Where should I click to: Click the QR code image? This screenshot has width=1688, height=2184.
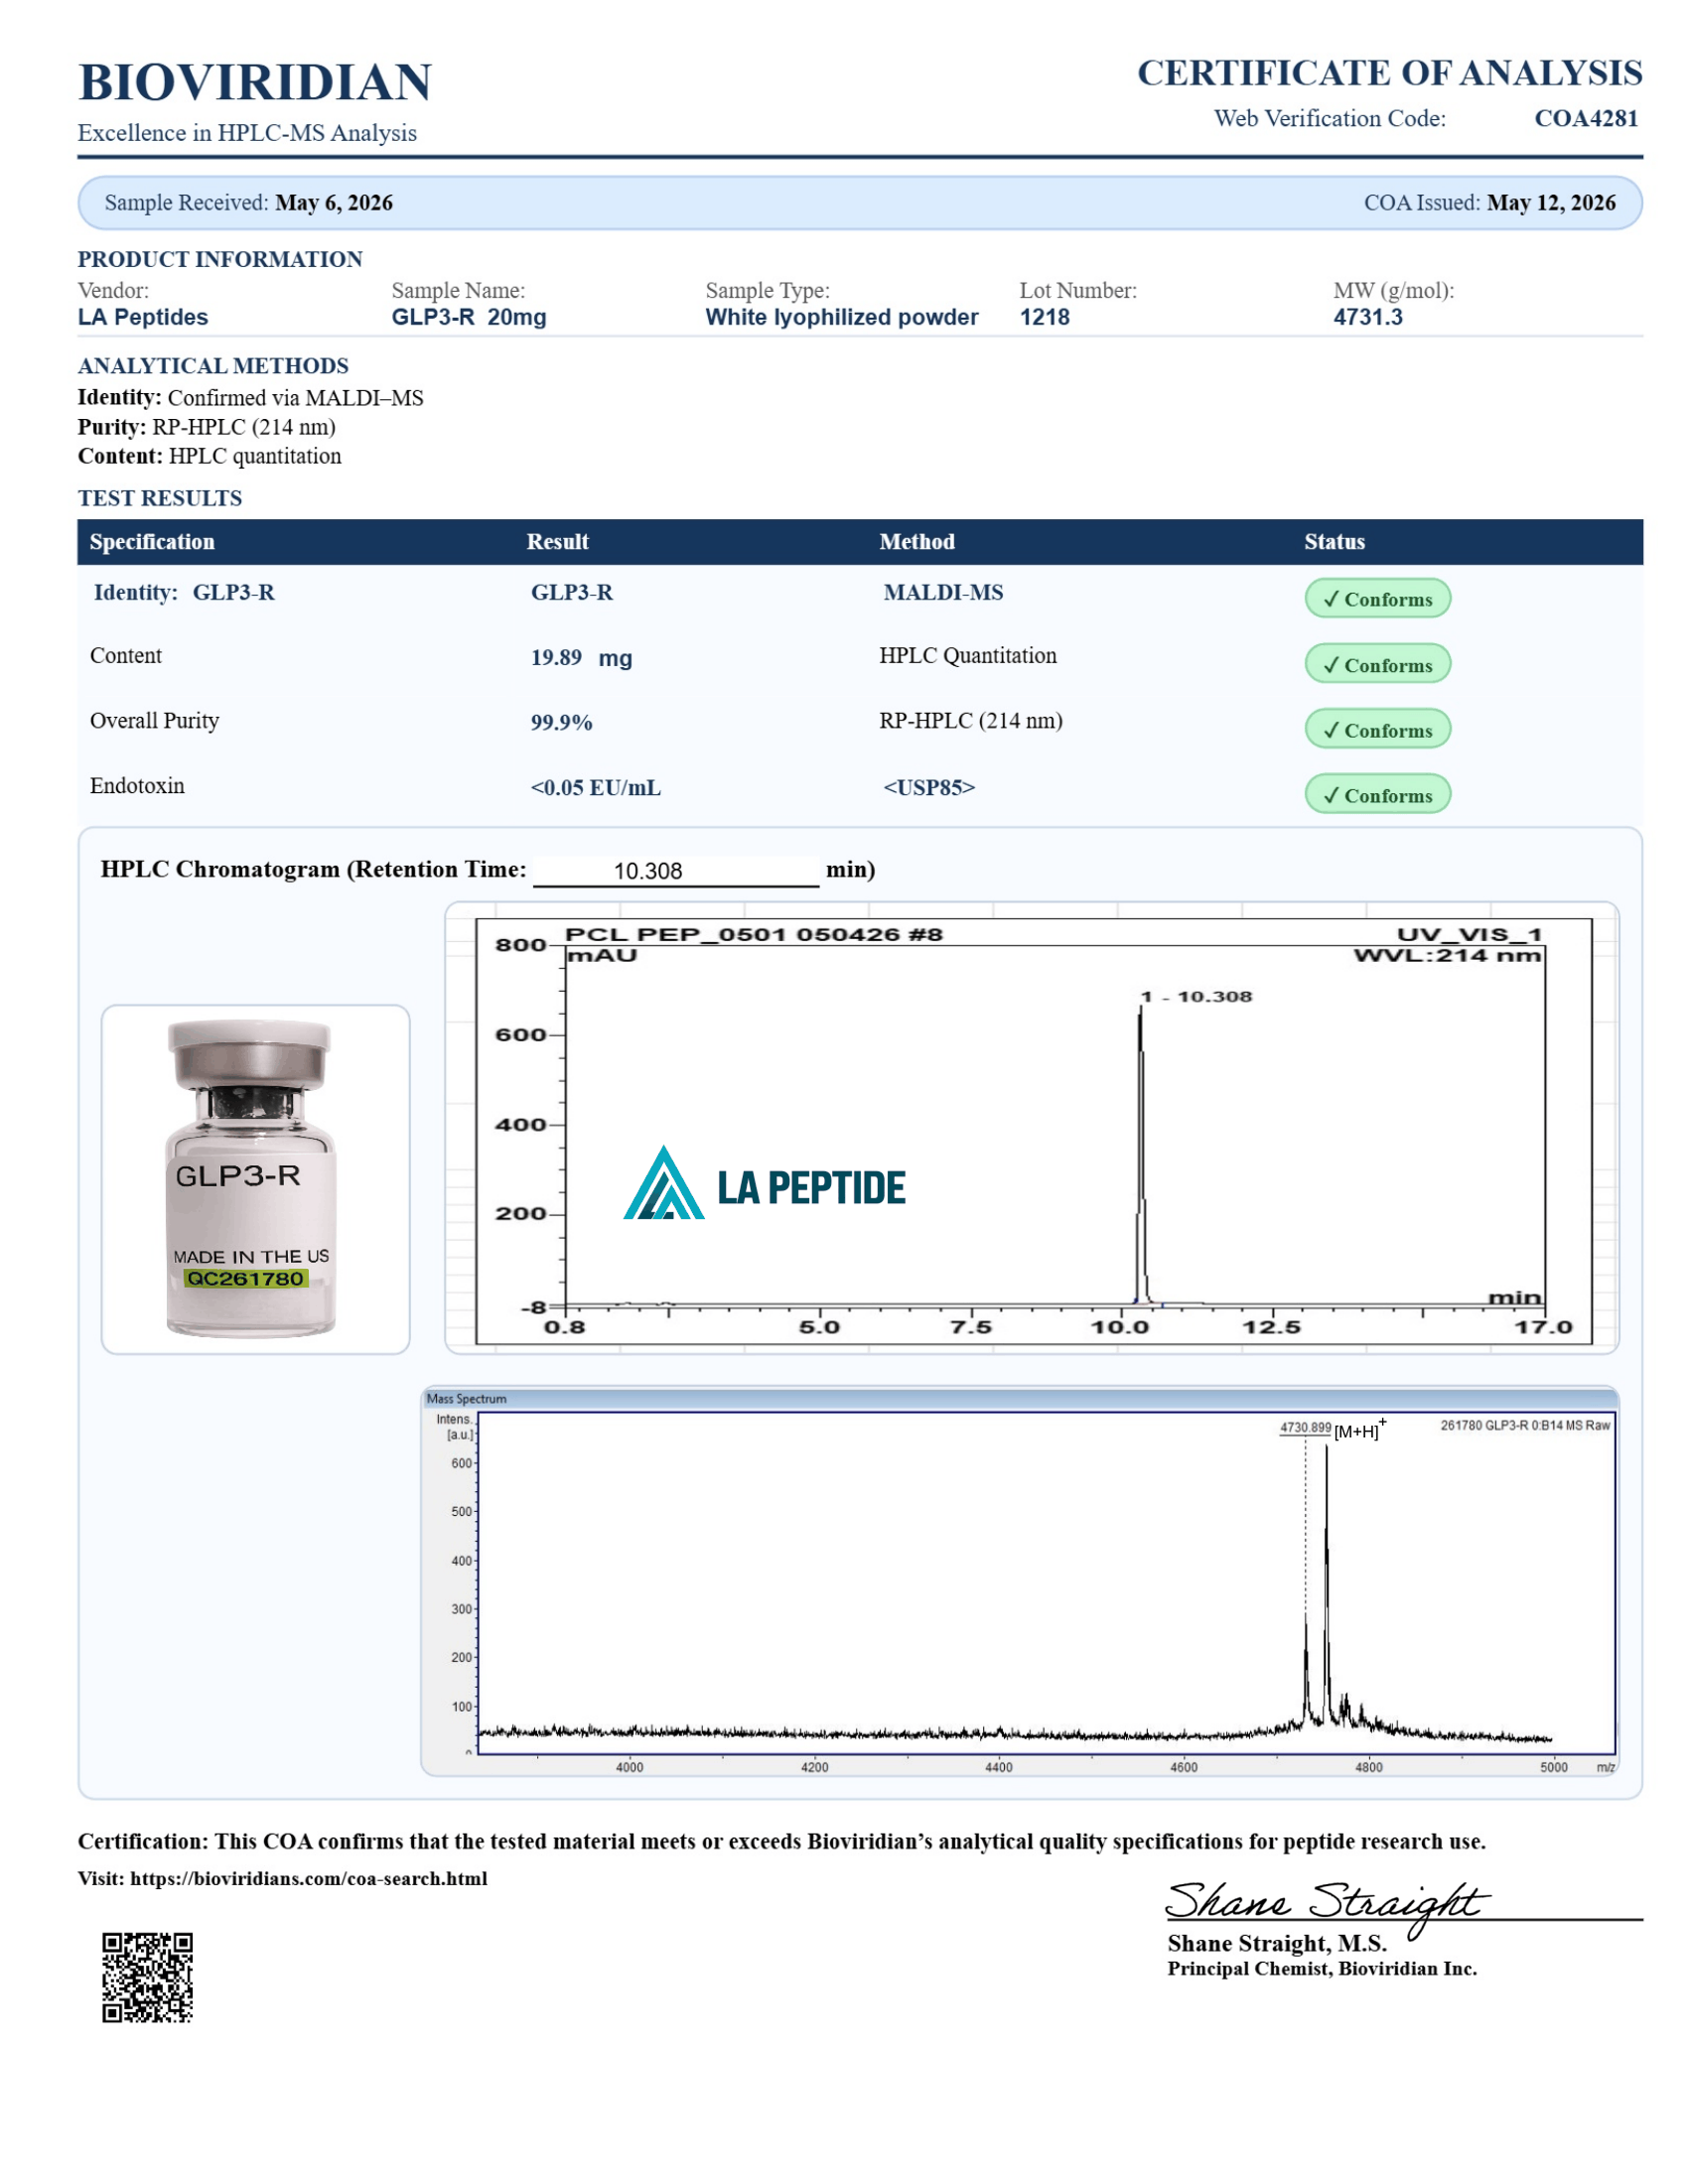(x=147, y=1977)
